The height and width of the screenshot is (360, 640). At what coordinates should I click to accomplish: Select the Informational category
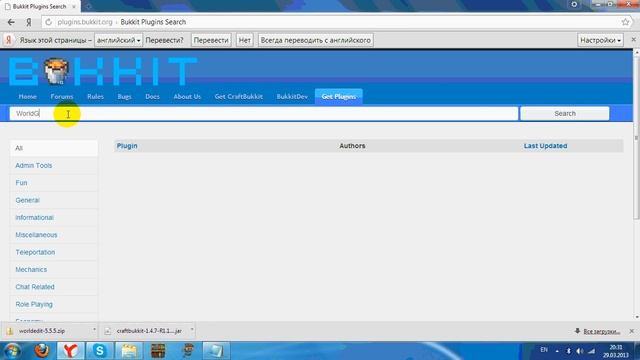pyautogui.click(x=54, y=218)
